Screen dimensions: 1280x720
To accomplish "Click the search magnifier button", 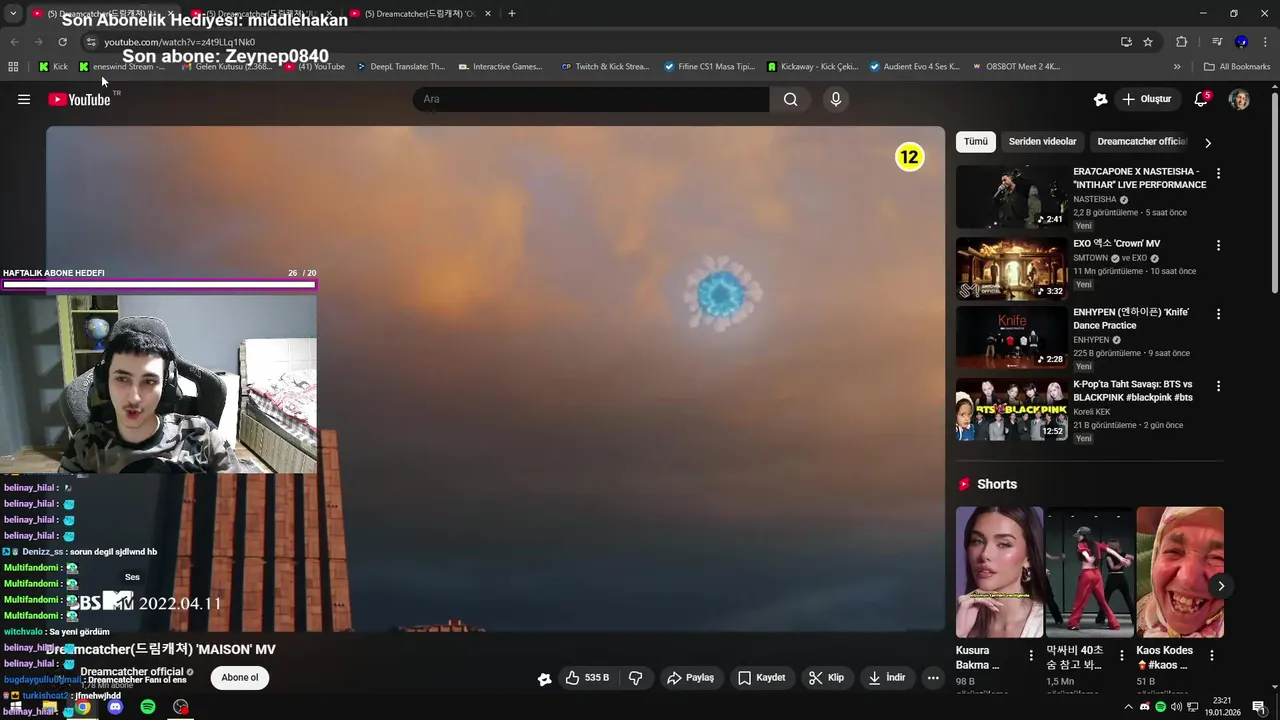I will (791, 99).
